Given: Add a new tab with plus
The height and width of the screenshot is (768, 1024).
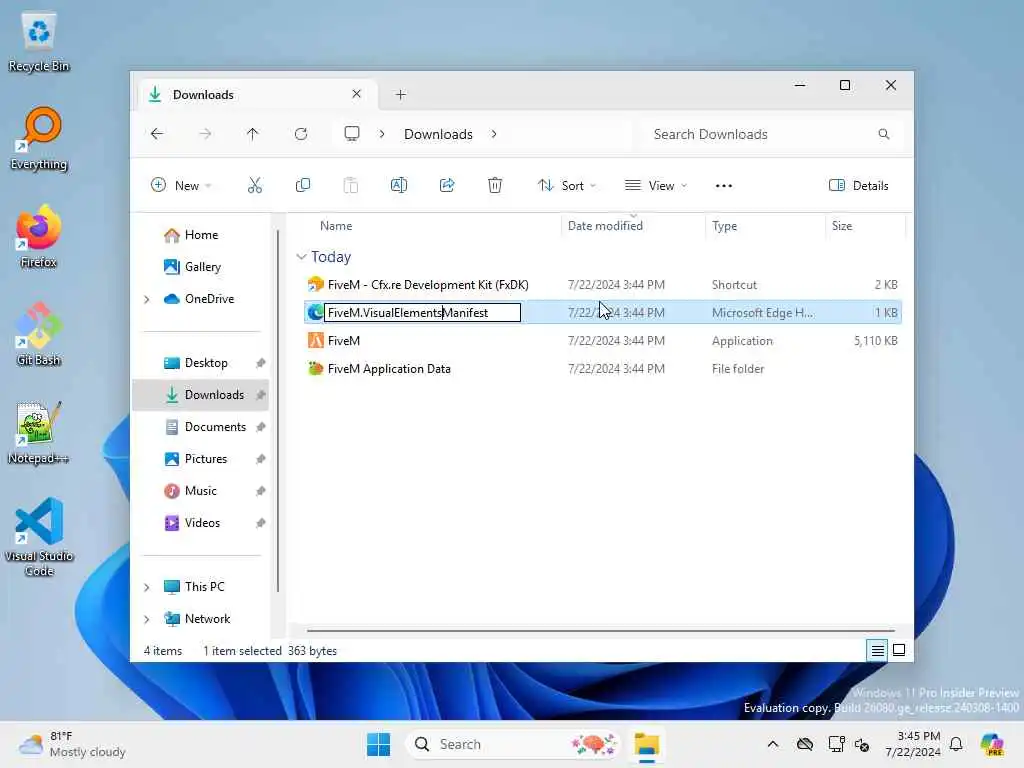Looking at the screenshot, I should coord(400,95).
